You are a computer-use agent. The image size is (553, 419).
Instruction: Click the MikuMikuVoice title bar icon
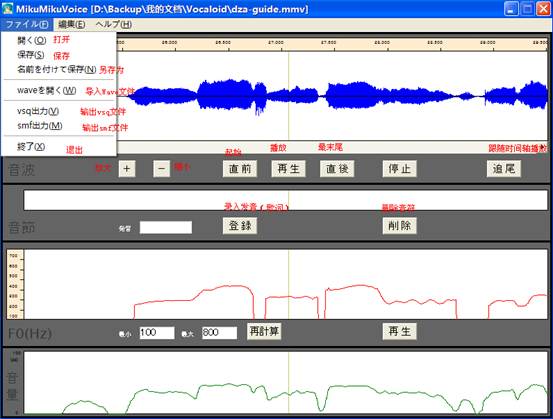click(7, 8)
